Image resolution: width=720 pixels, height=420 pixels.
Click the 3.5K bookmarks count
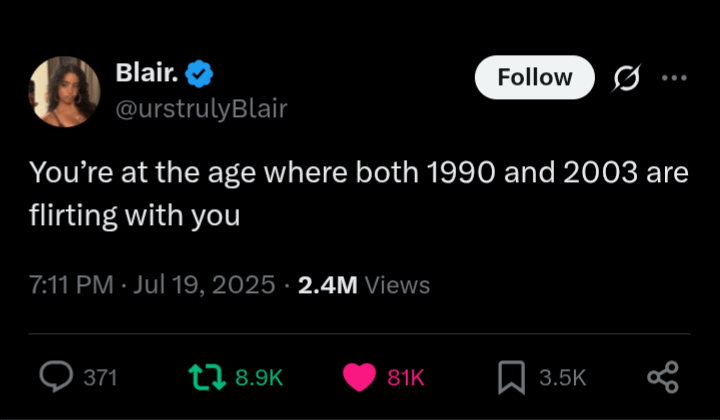tap(562, 377)
